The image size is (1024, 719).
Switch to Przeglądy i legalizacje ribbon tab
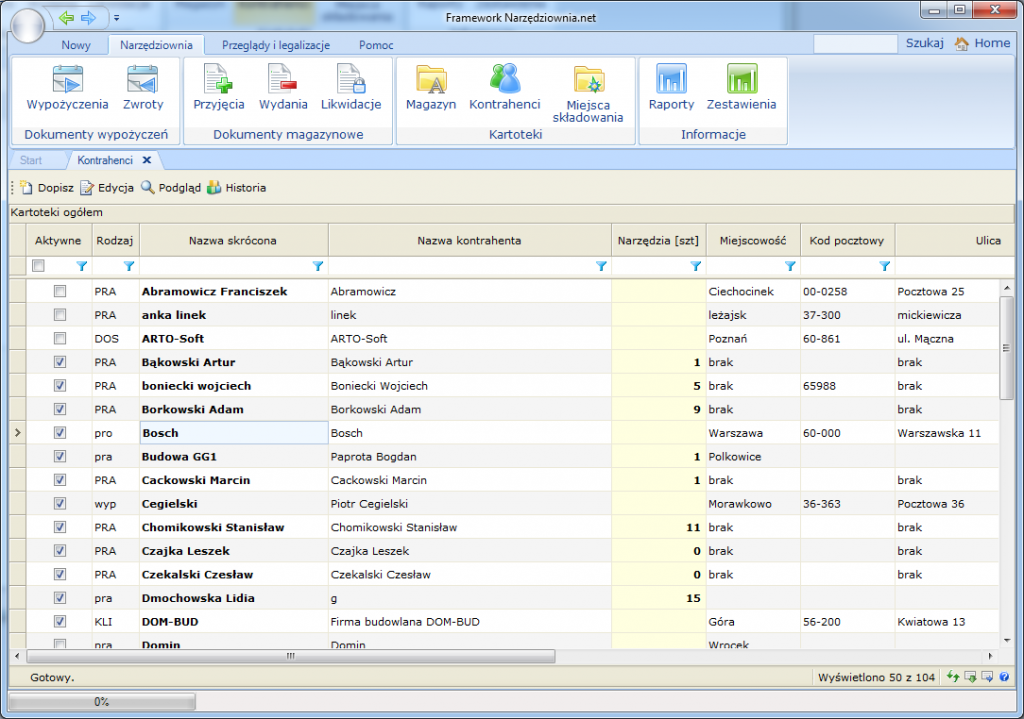coord(275,45)
